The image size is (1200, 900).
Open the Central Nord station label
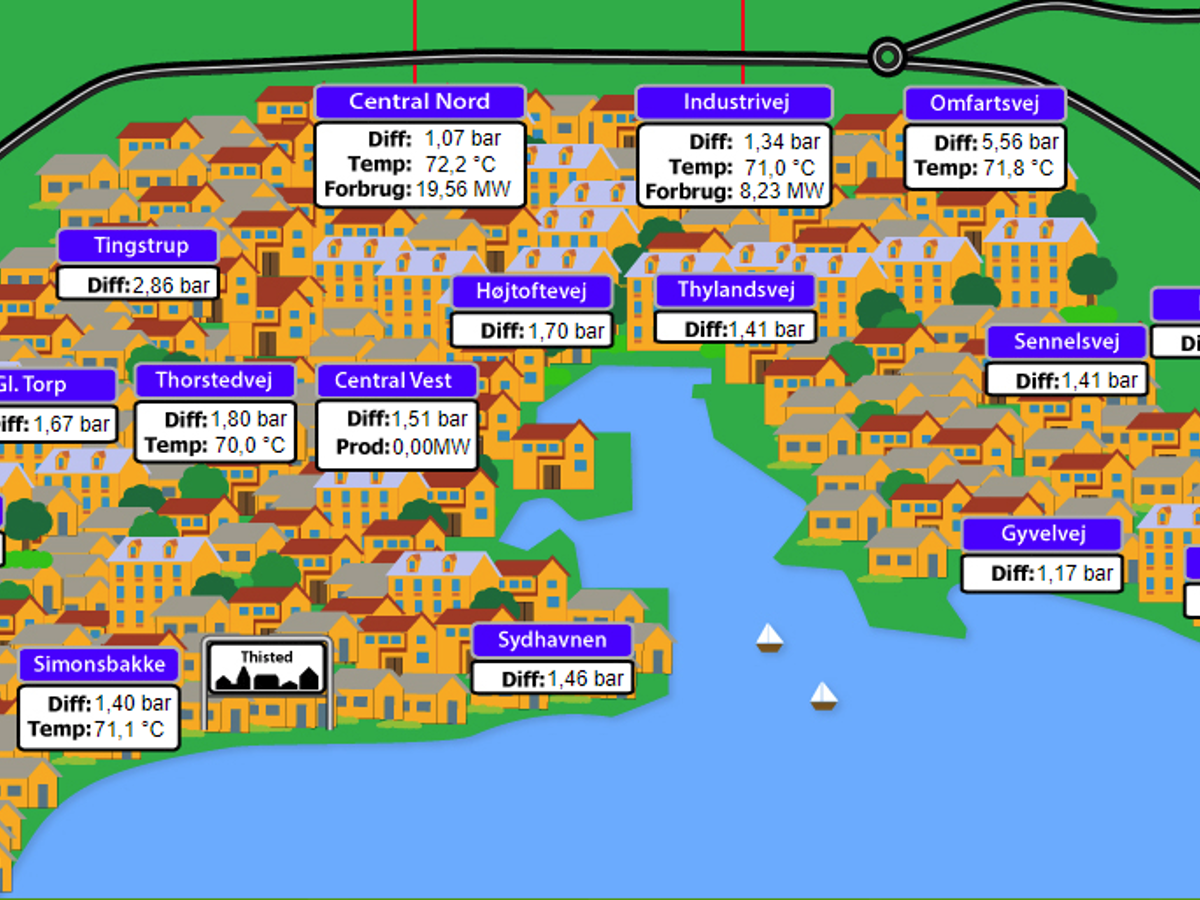click(x=419, y=102)
